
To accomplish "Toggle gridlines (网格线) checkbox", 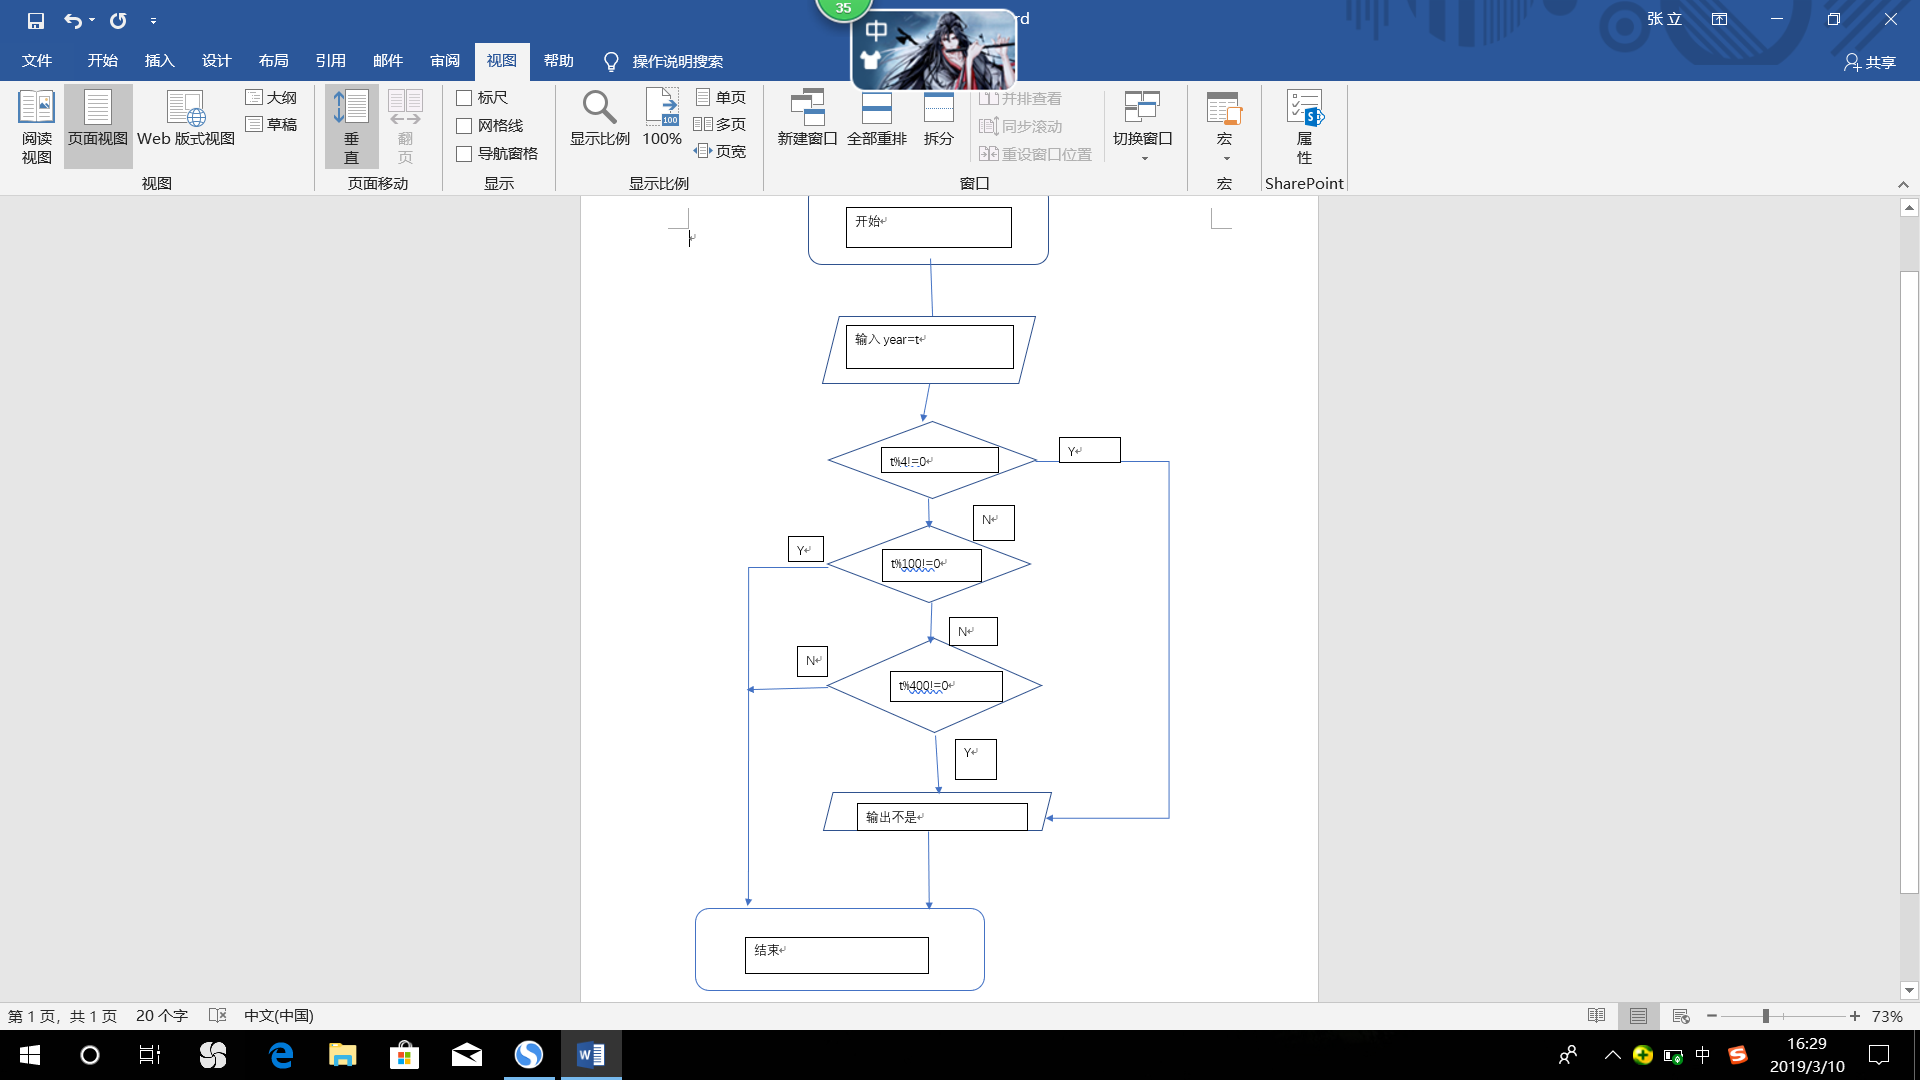I will tap(464, 126).
